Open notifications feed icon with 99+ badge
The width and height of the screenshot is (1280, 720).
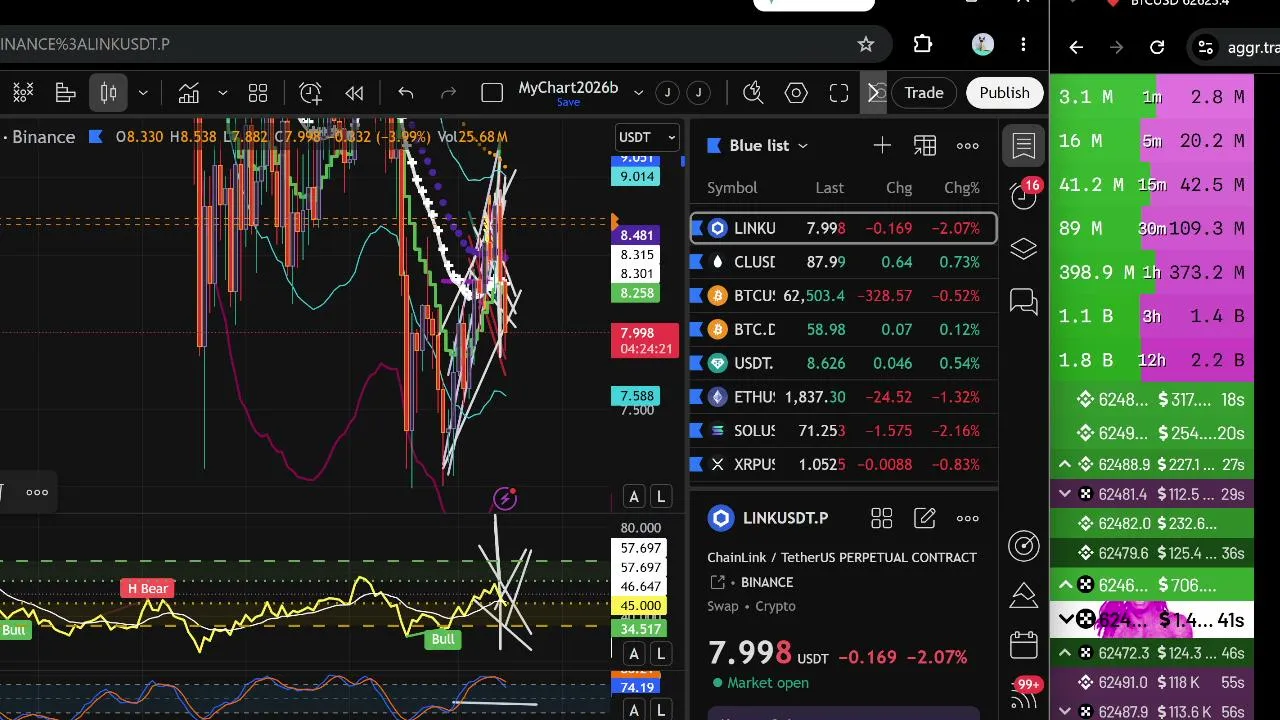[x=1025, y=696]
